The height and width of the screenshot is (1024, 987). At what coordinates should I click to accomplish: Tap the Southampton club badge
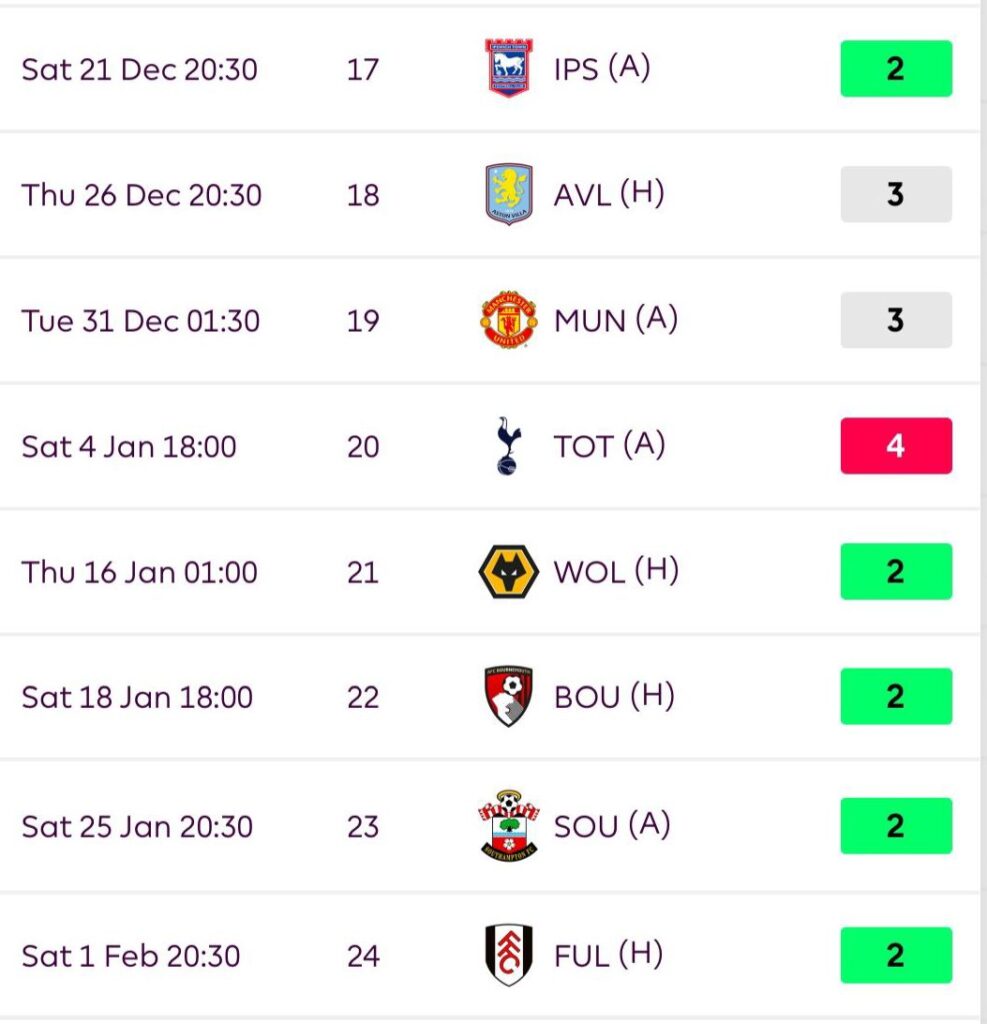(509, 826)
